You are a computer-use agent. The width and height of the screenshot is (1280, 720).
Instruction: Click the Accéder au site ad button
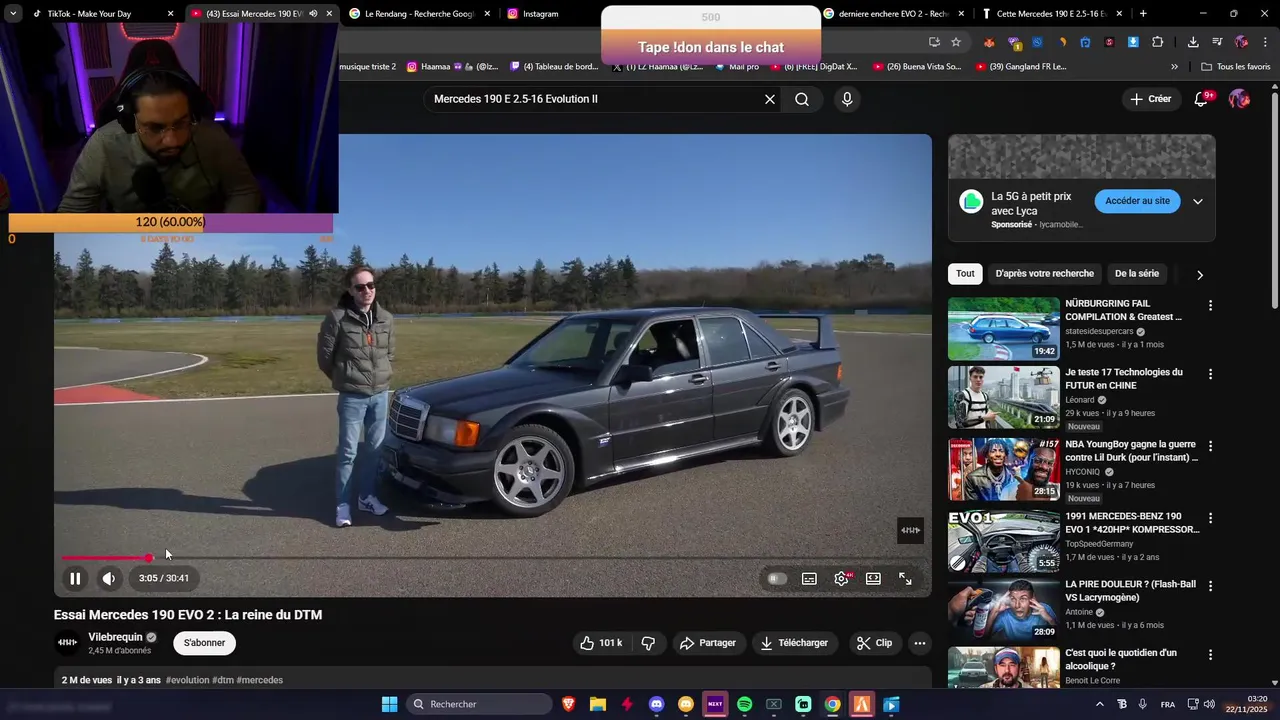click(x=1137, y=201)
